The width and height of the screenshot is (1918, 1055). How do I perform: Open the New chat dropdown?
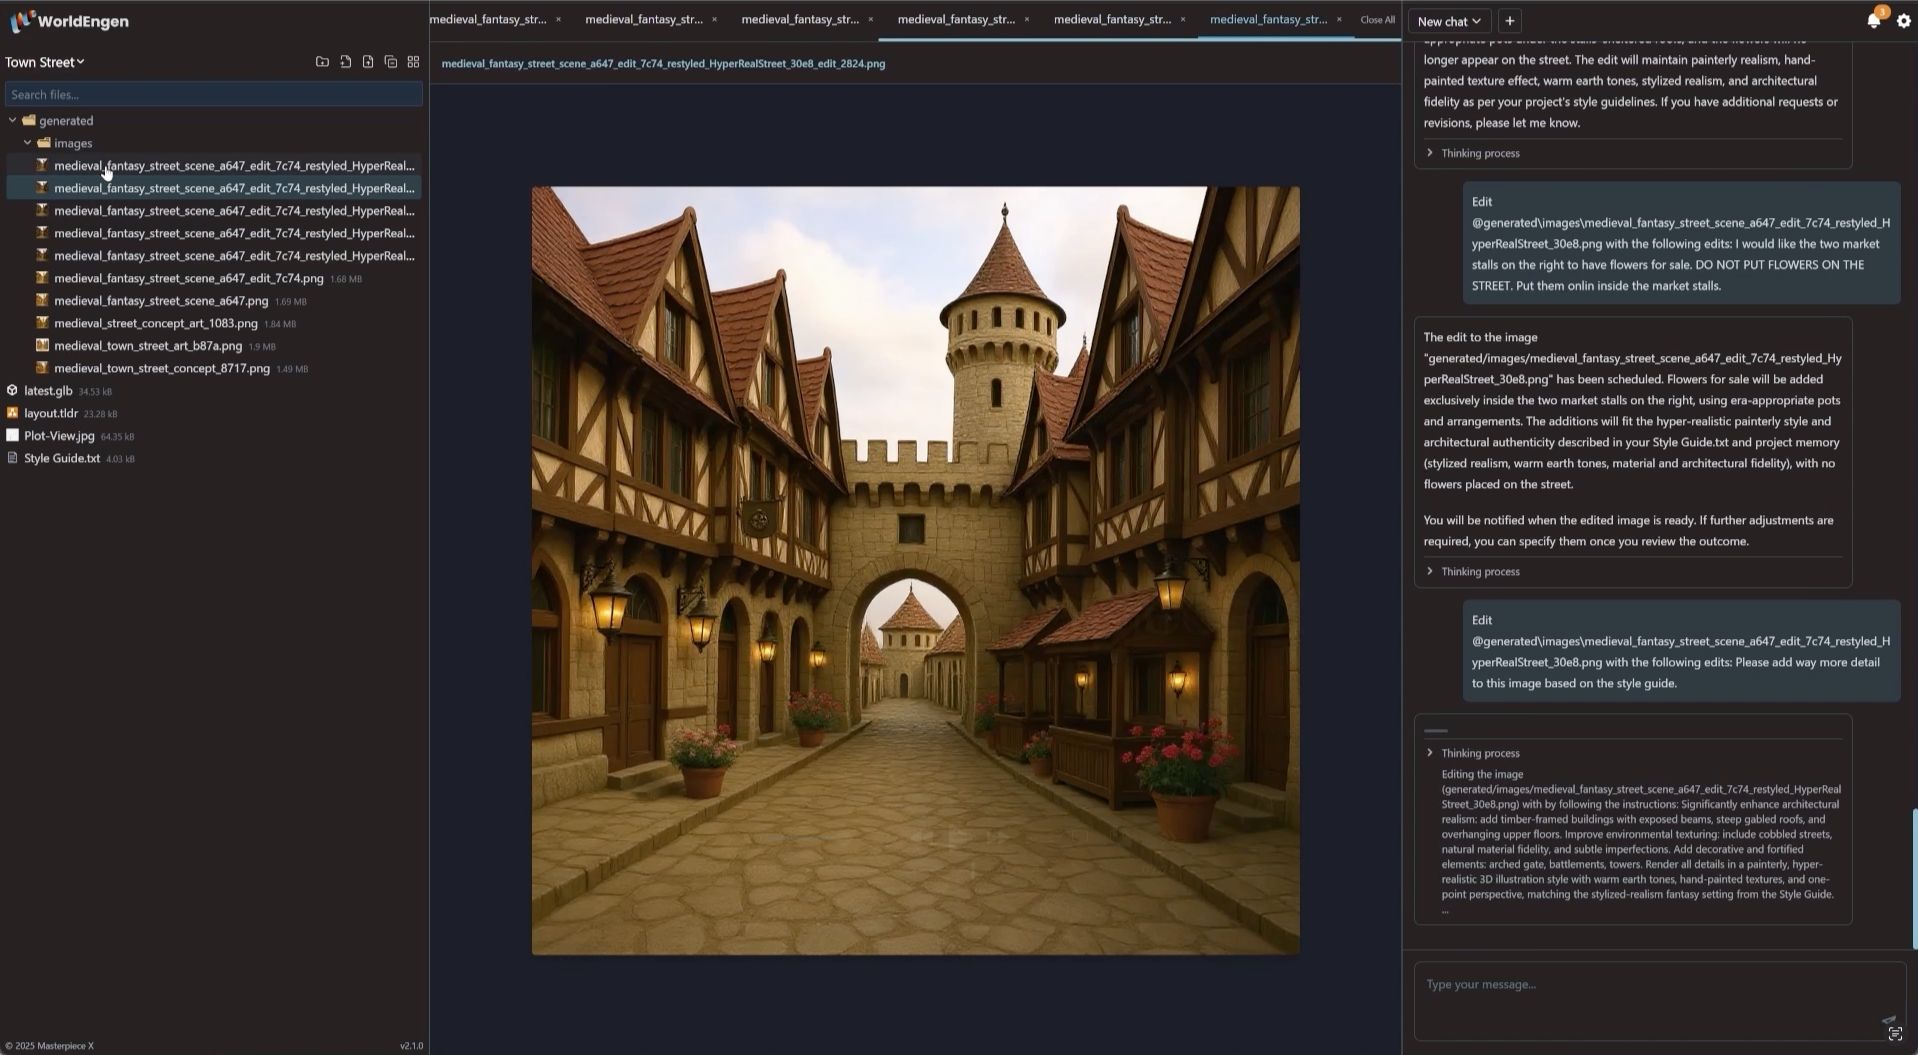[x=1448, y=21]
